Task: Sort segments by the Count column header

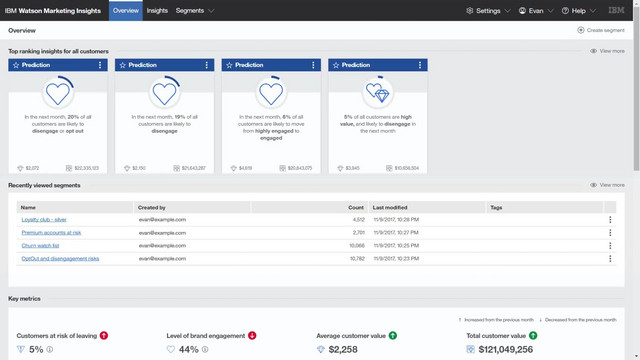Action: [310, 207]
